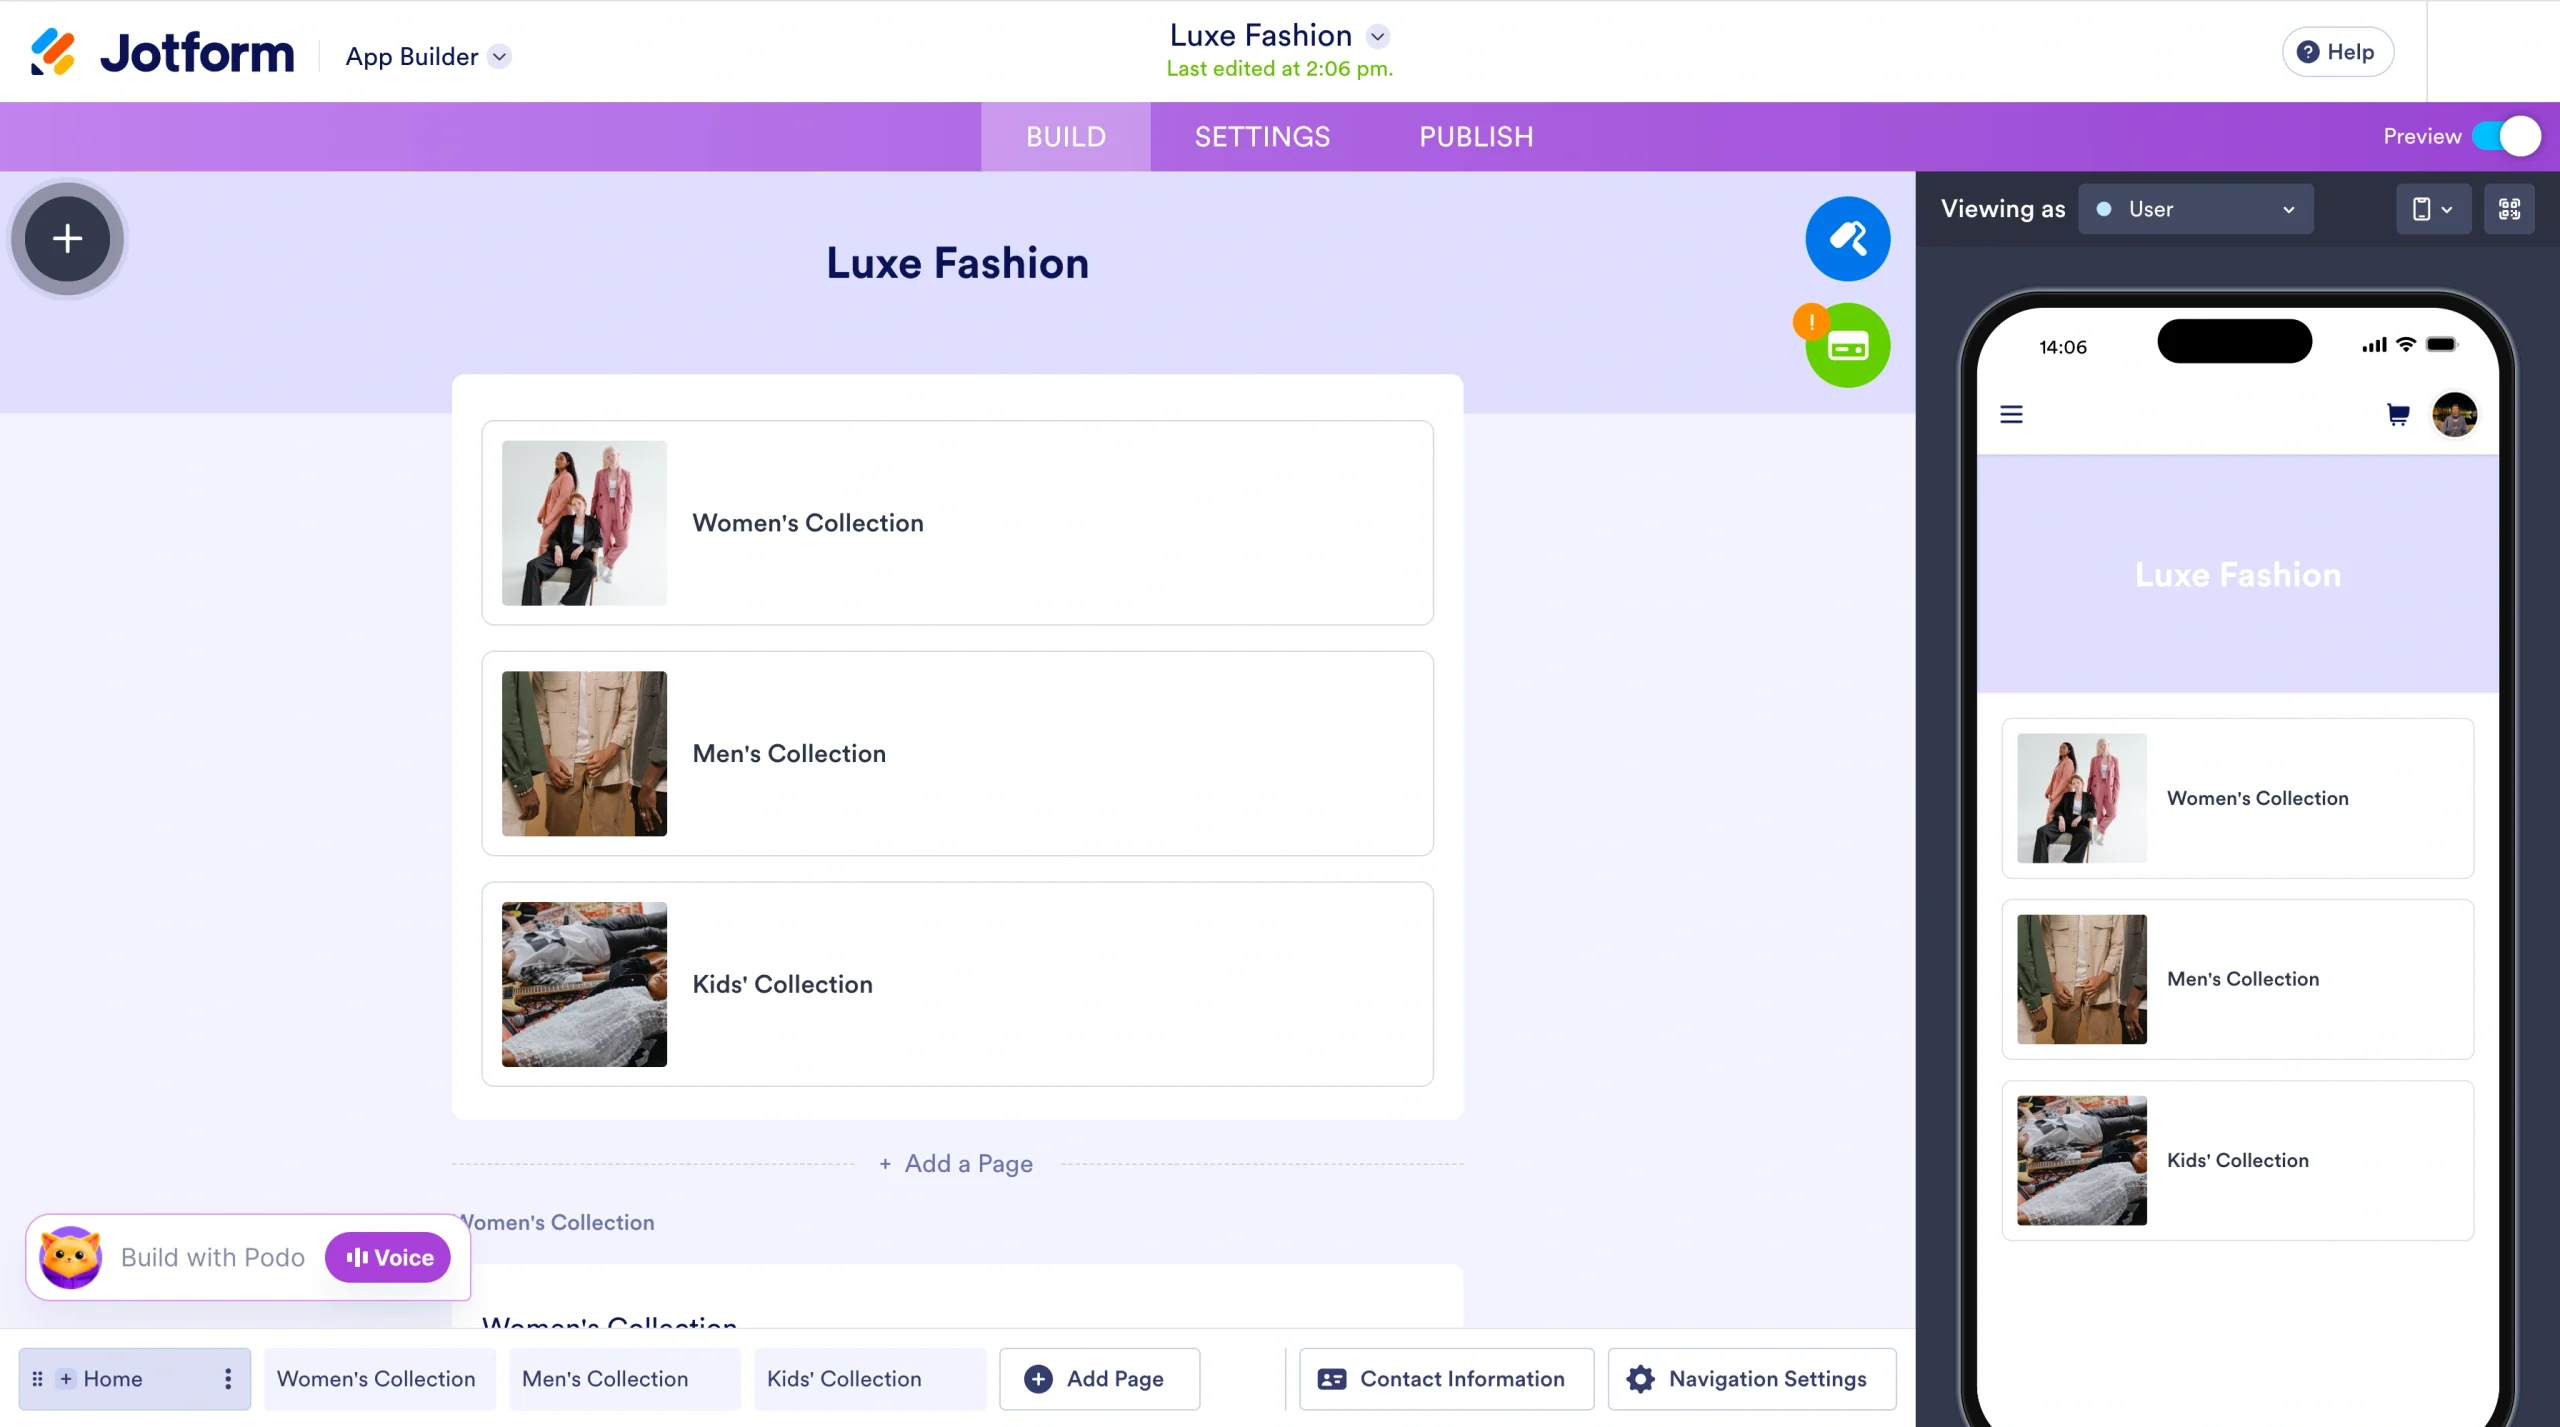Click the plus button to add an element
This screenshot has width=2560, height=1427.
[66, 239]
